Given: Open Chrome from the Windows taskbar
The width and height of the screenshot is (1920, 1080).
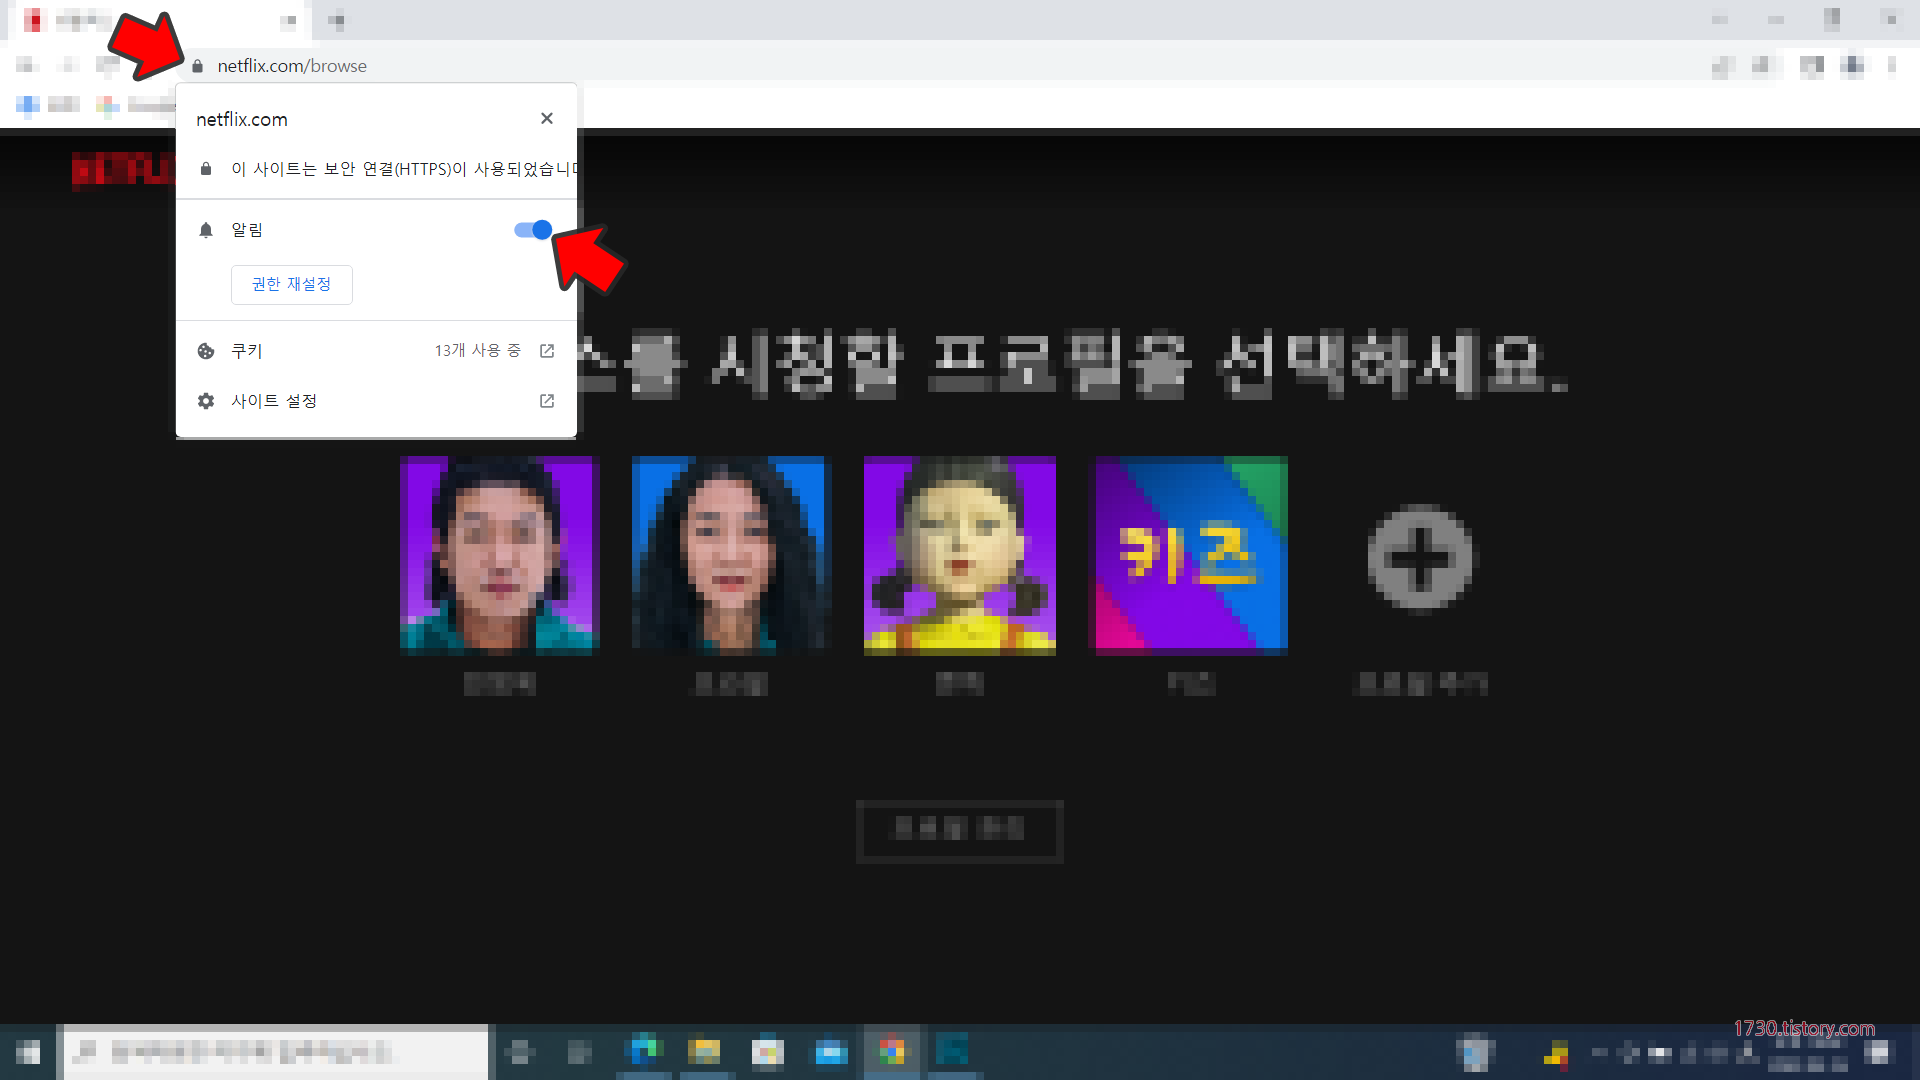Looking at the screenshot, I should tap(892, 1052).
